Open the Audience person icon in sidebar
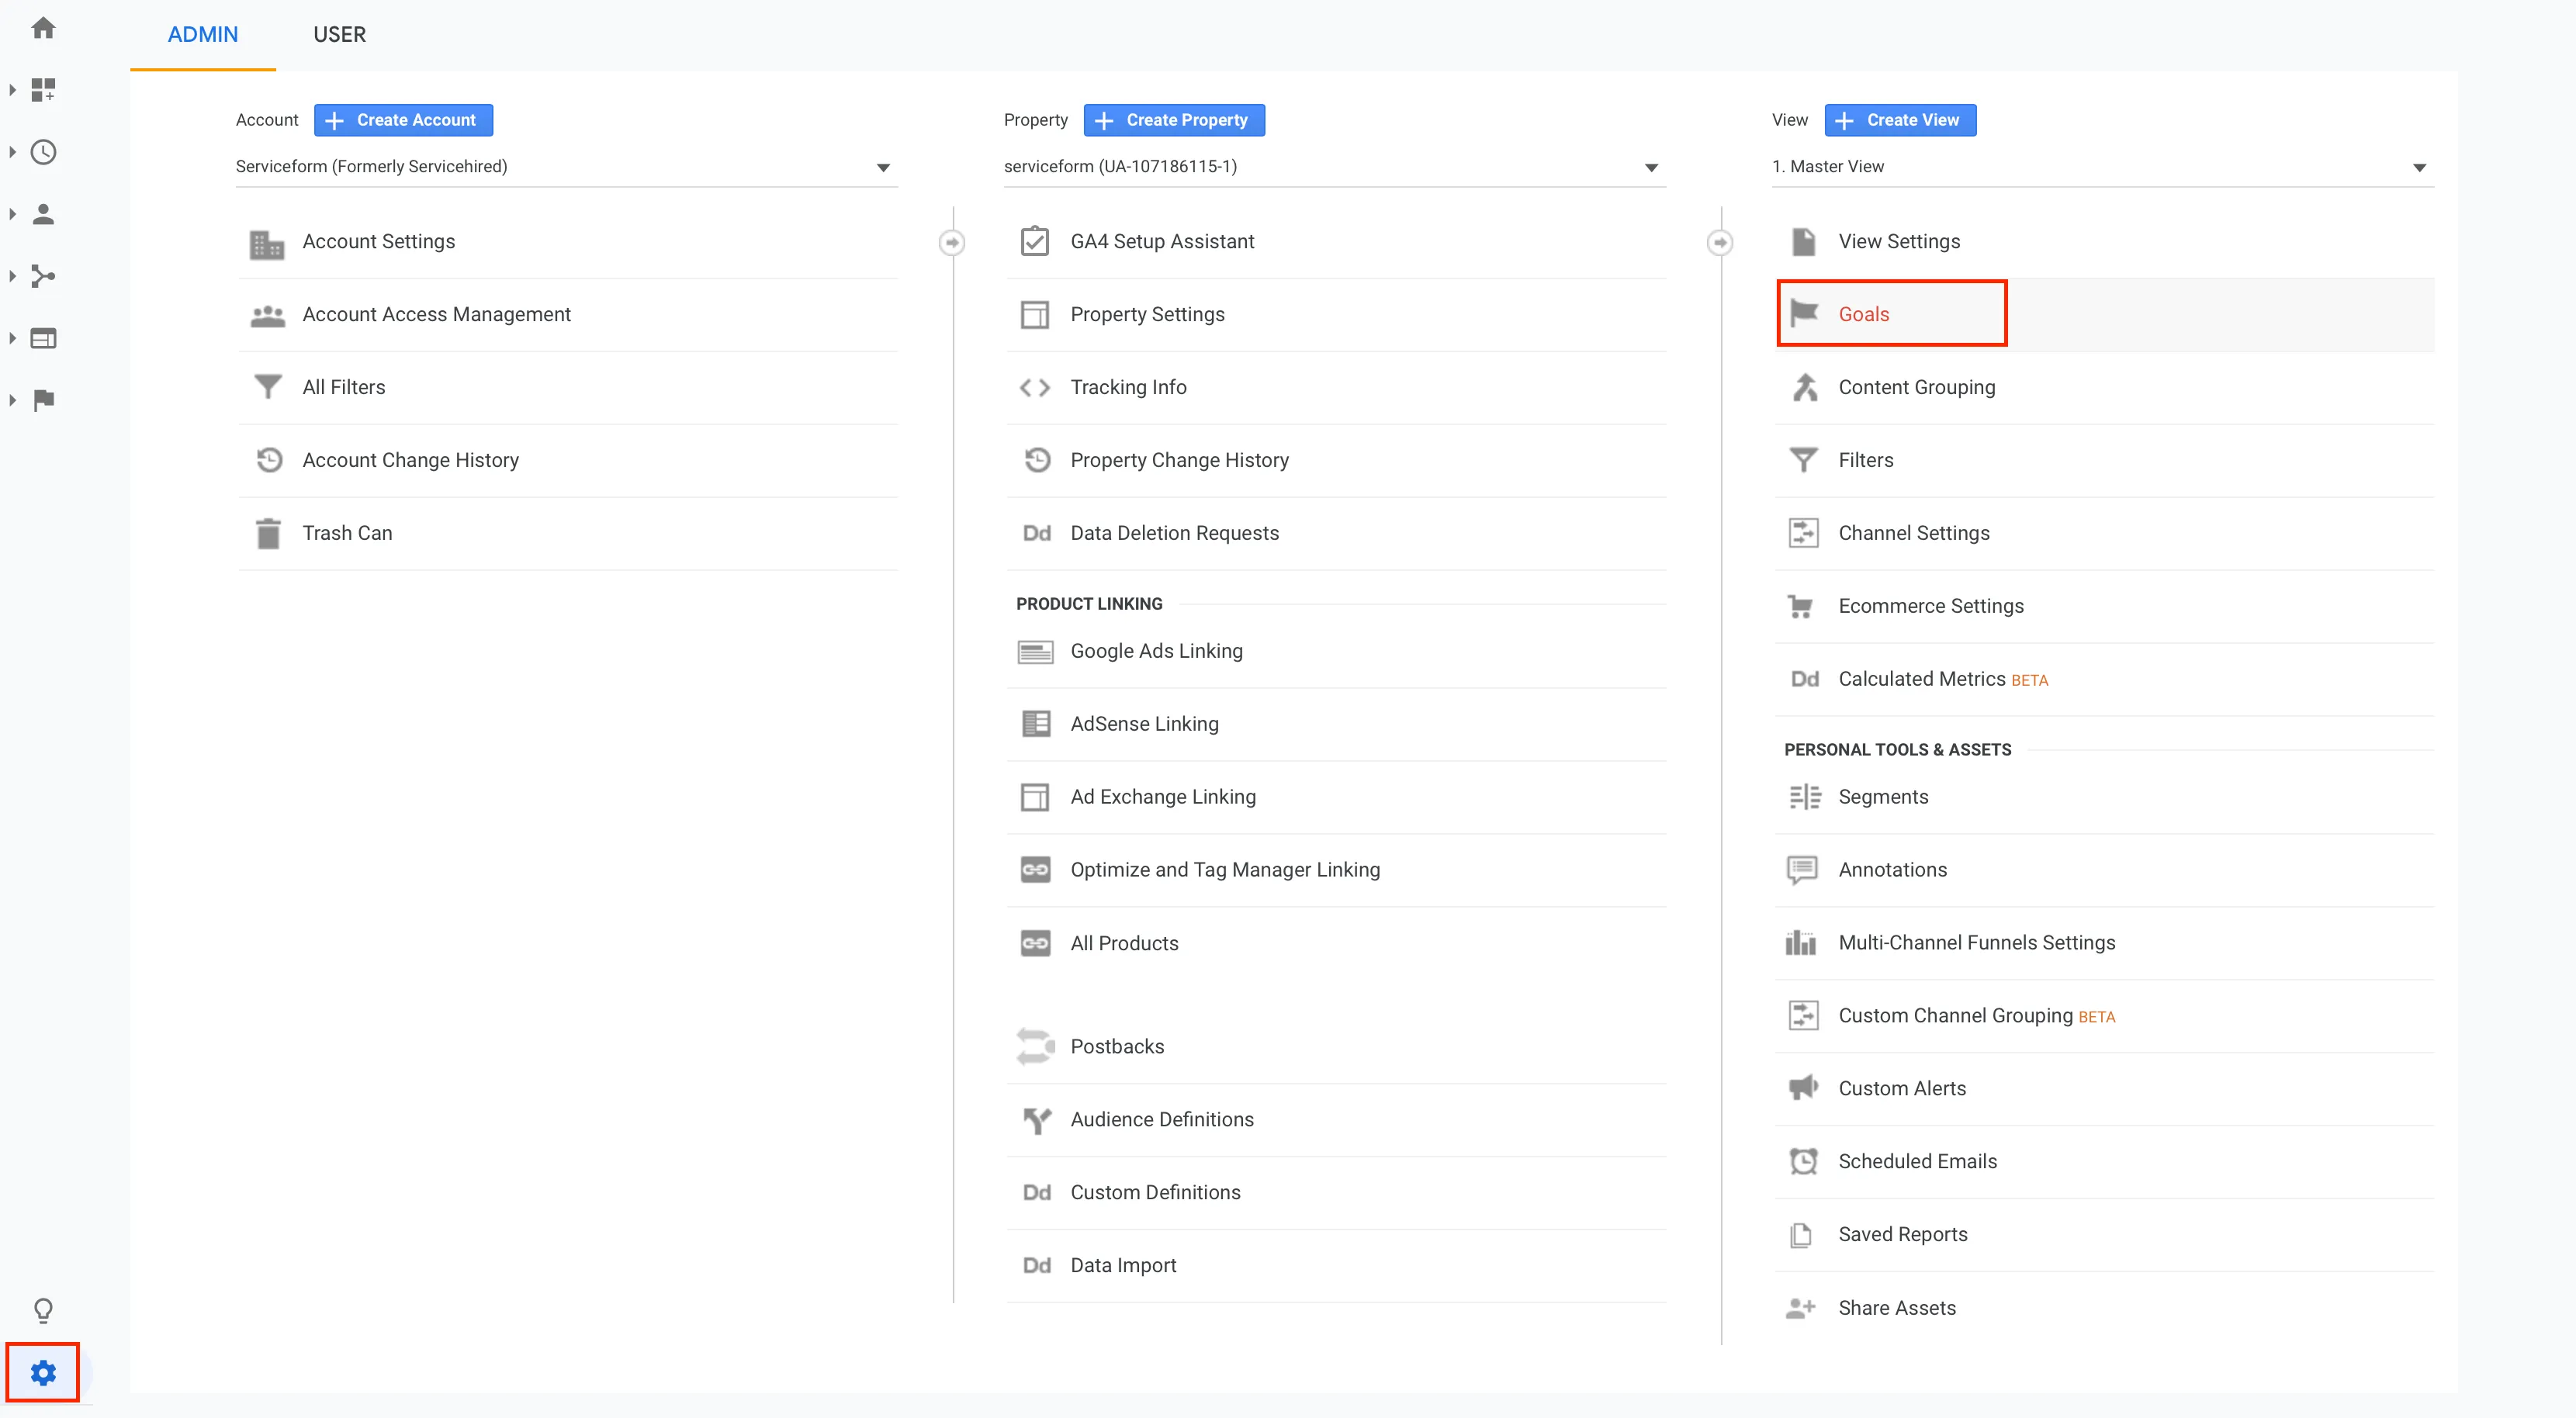 click(43, 214)
